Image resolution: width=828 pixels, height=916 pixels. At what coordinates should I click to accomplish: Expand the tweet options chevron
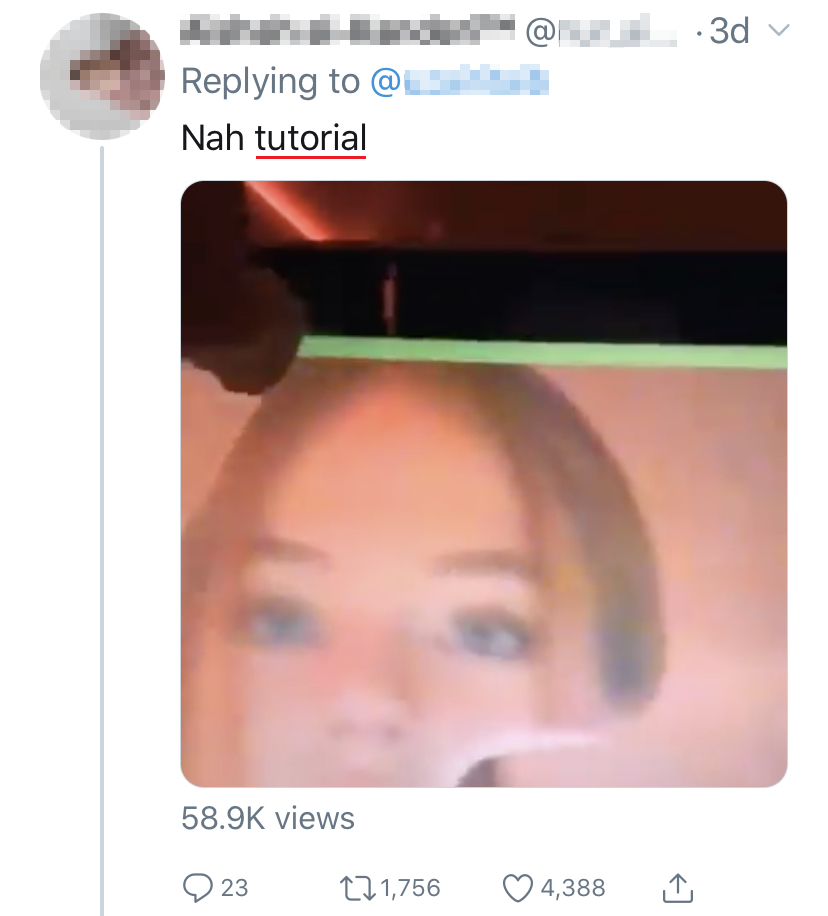tap(778, 32)
